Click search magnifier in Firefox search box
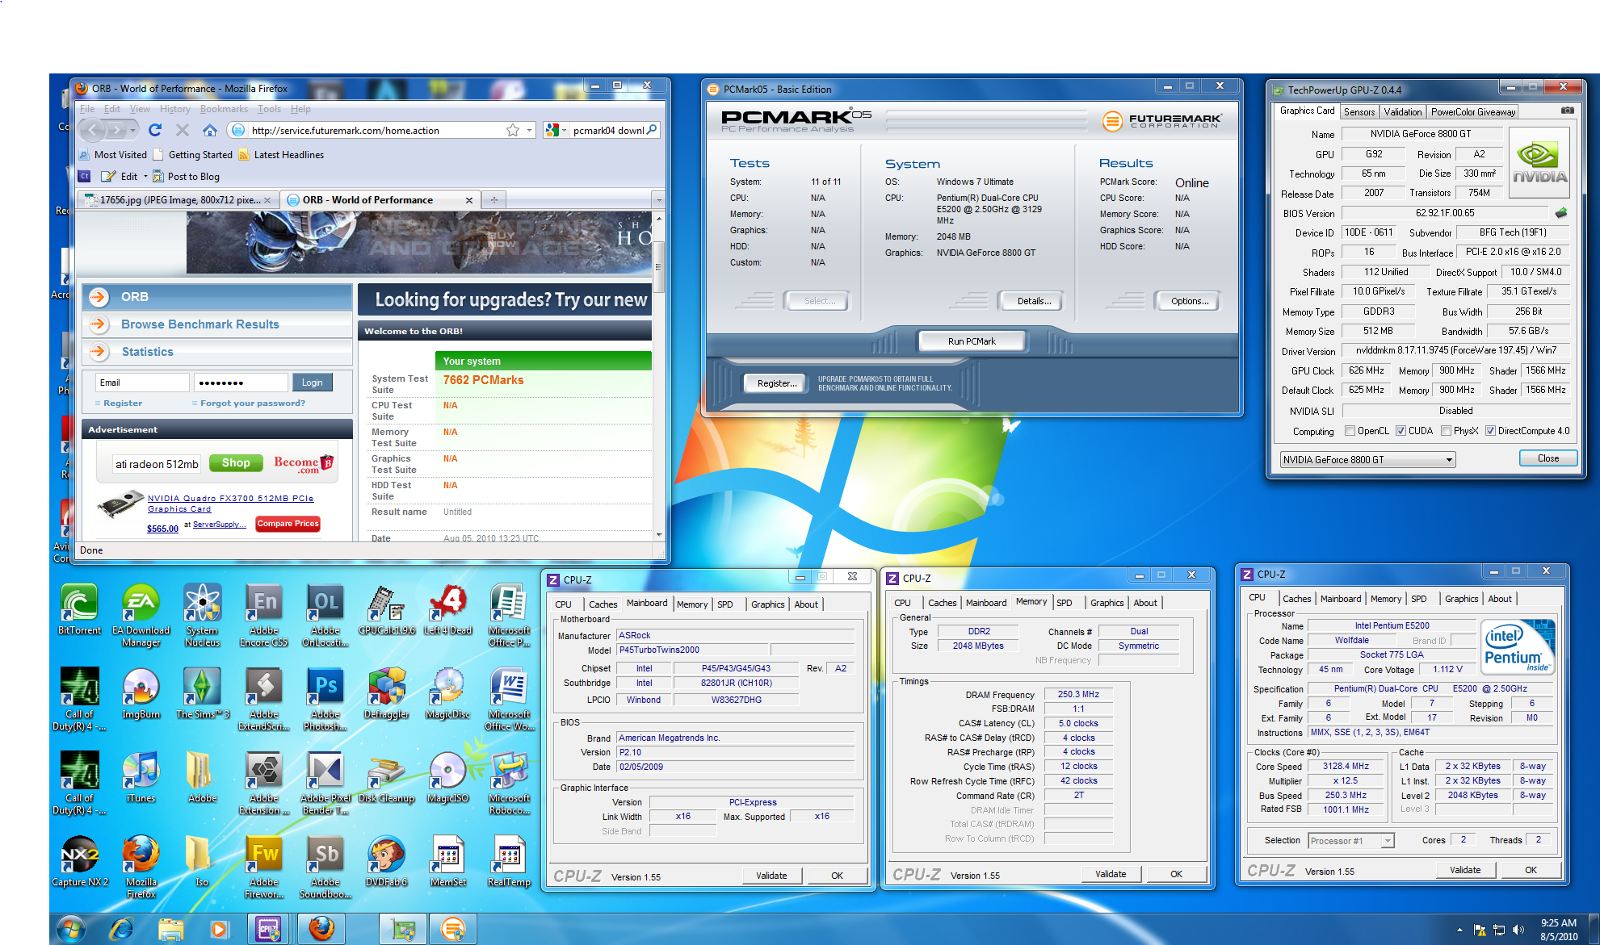The width and height of the screenshot is (1600, 945). (x=652, y=130)
